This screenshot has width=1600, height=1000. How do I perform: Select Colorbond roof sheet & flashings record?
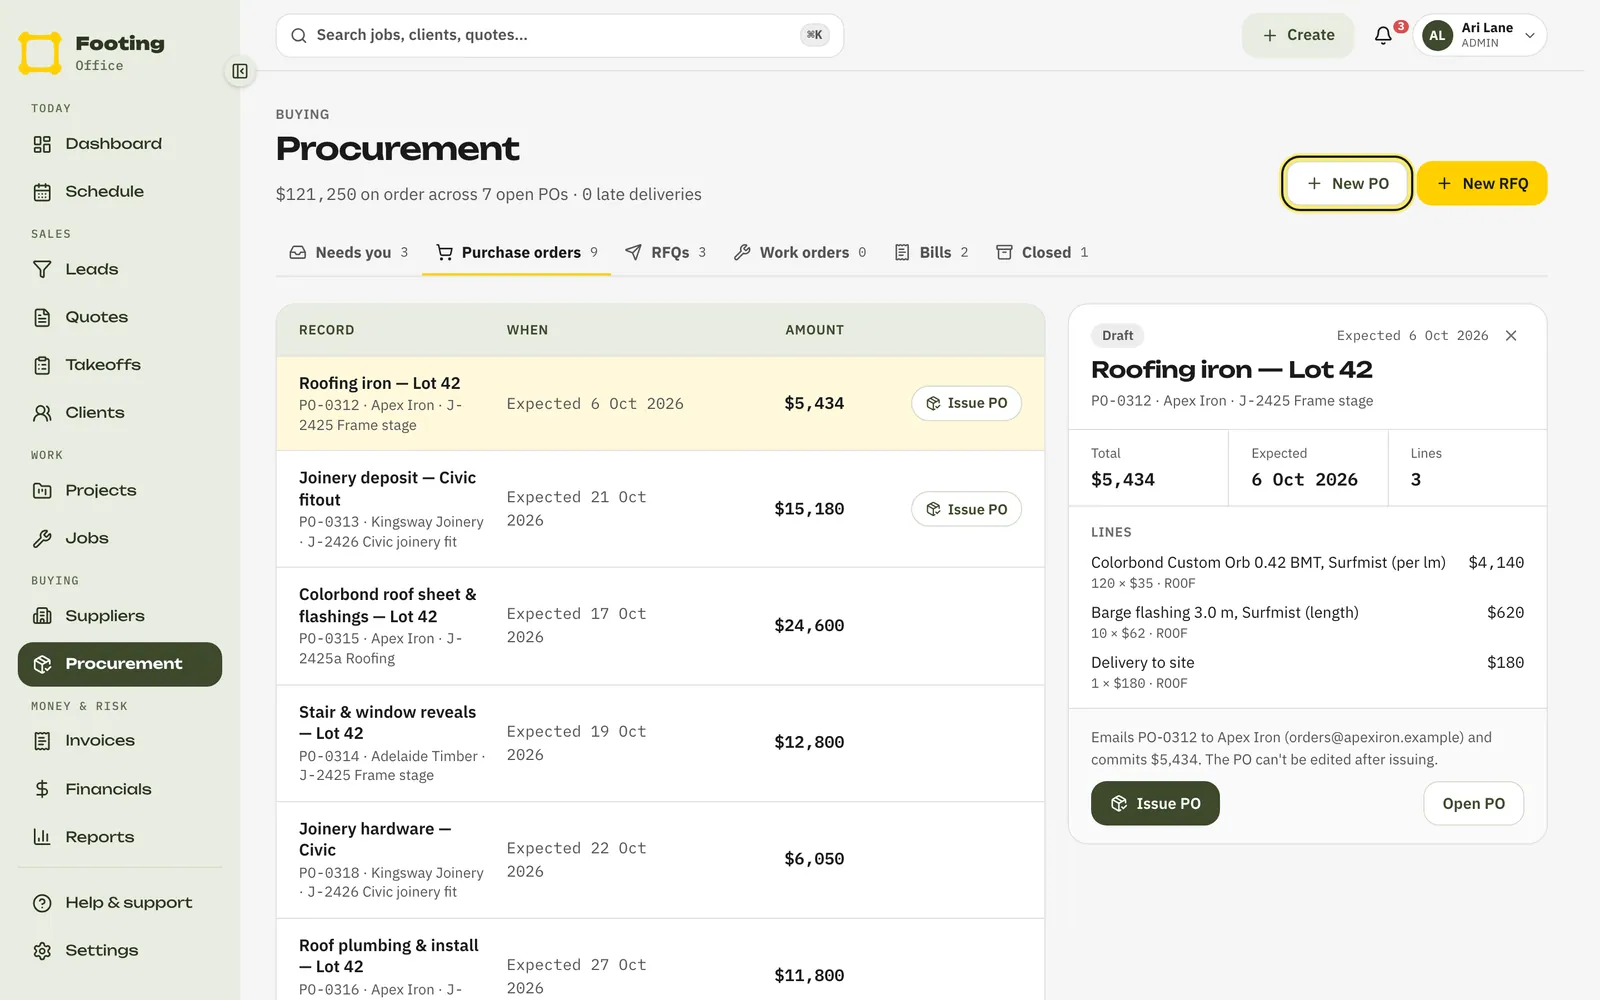660,626
